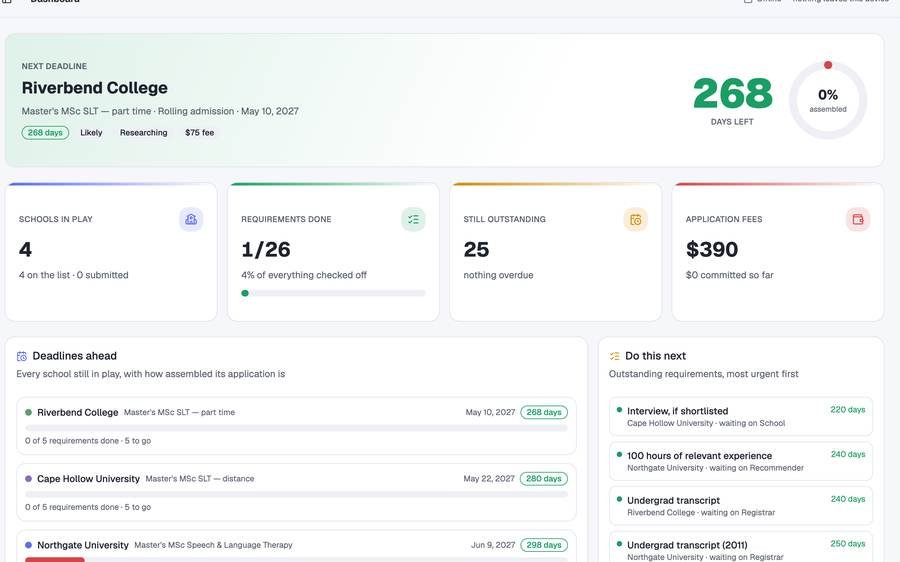Click the 0% assembled progress ring

[828, 100]
